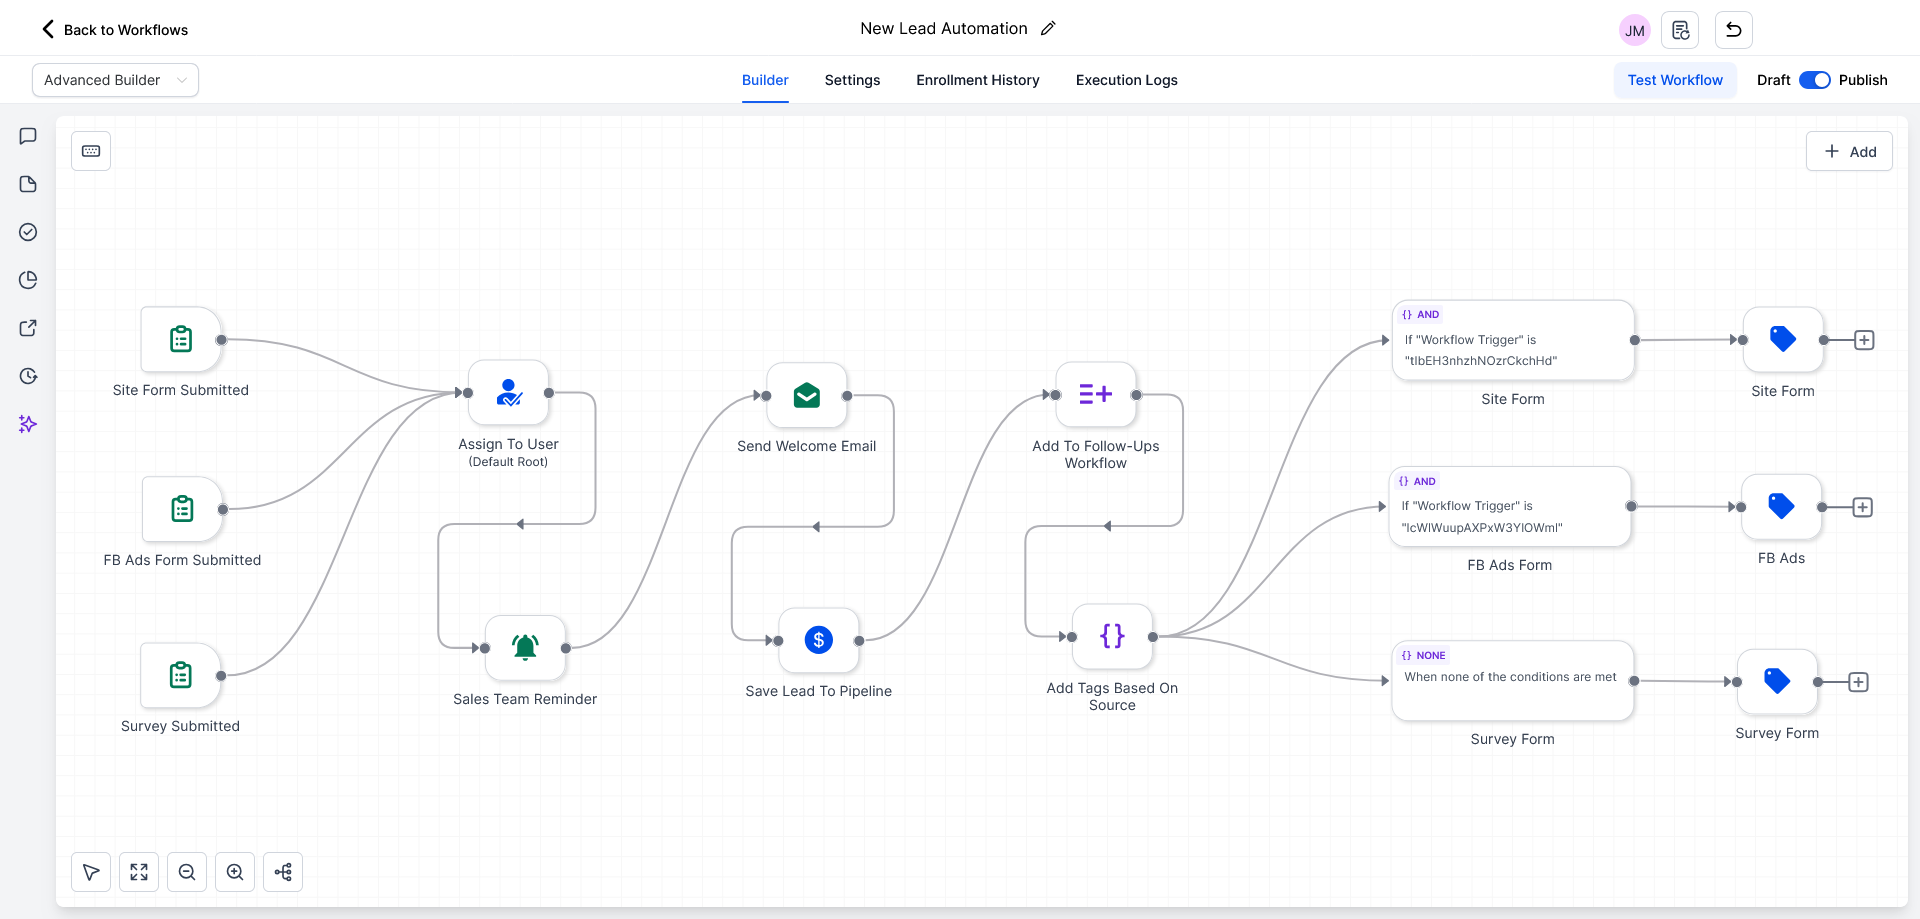Click the keyboard shortcuts icon above the canvas

point(91,151)
